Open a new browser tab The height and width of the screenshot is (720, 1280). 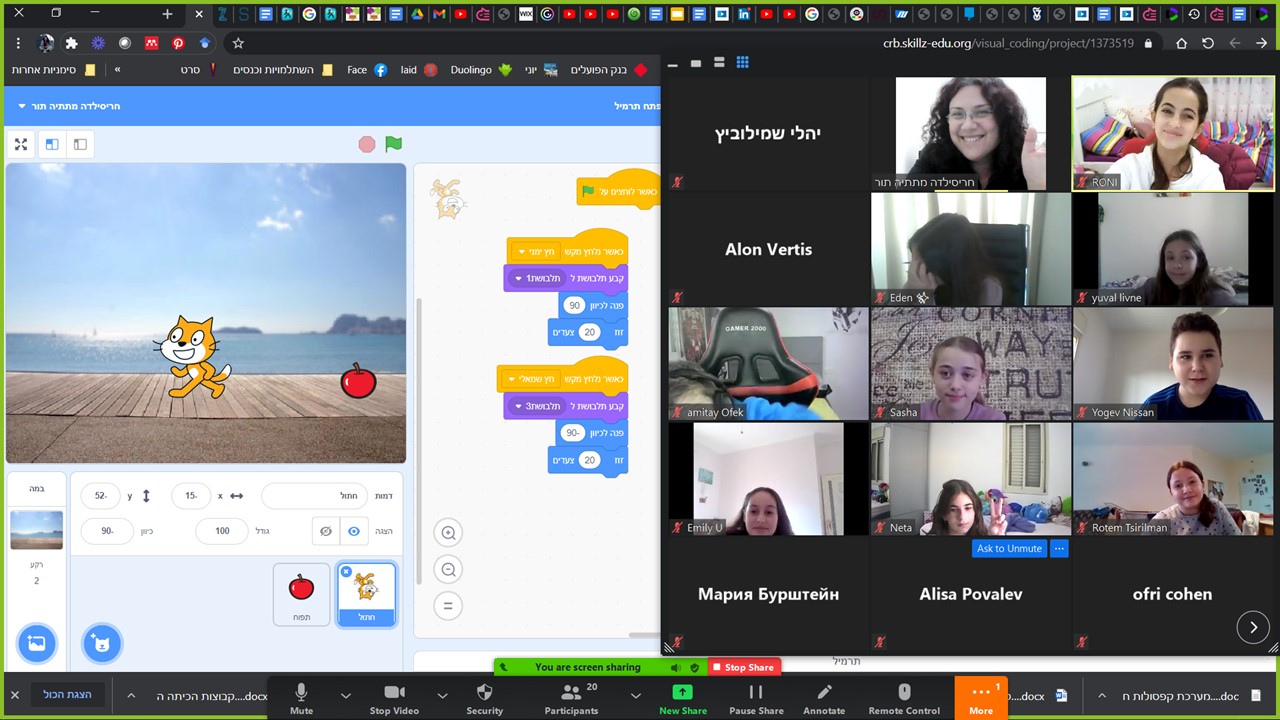click(167, 14)
